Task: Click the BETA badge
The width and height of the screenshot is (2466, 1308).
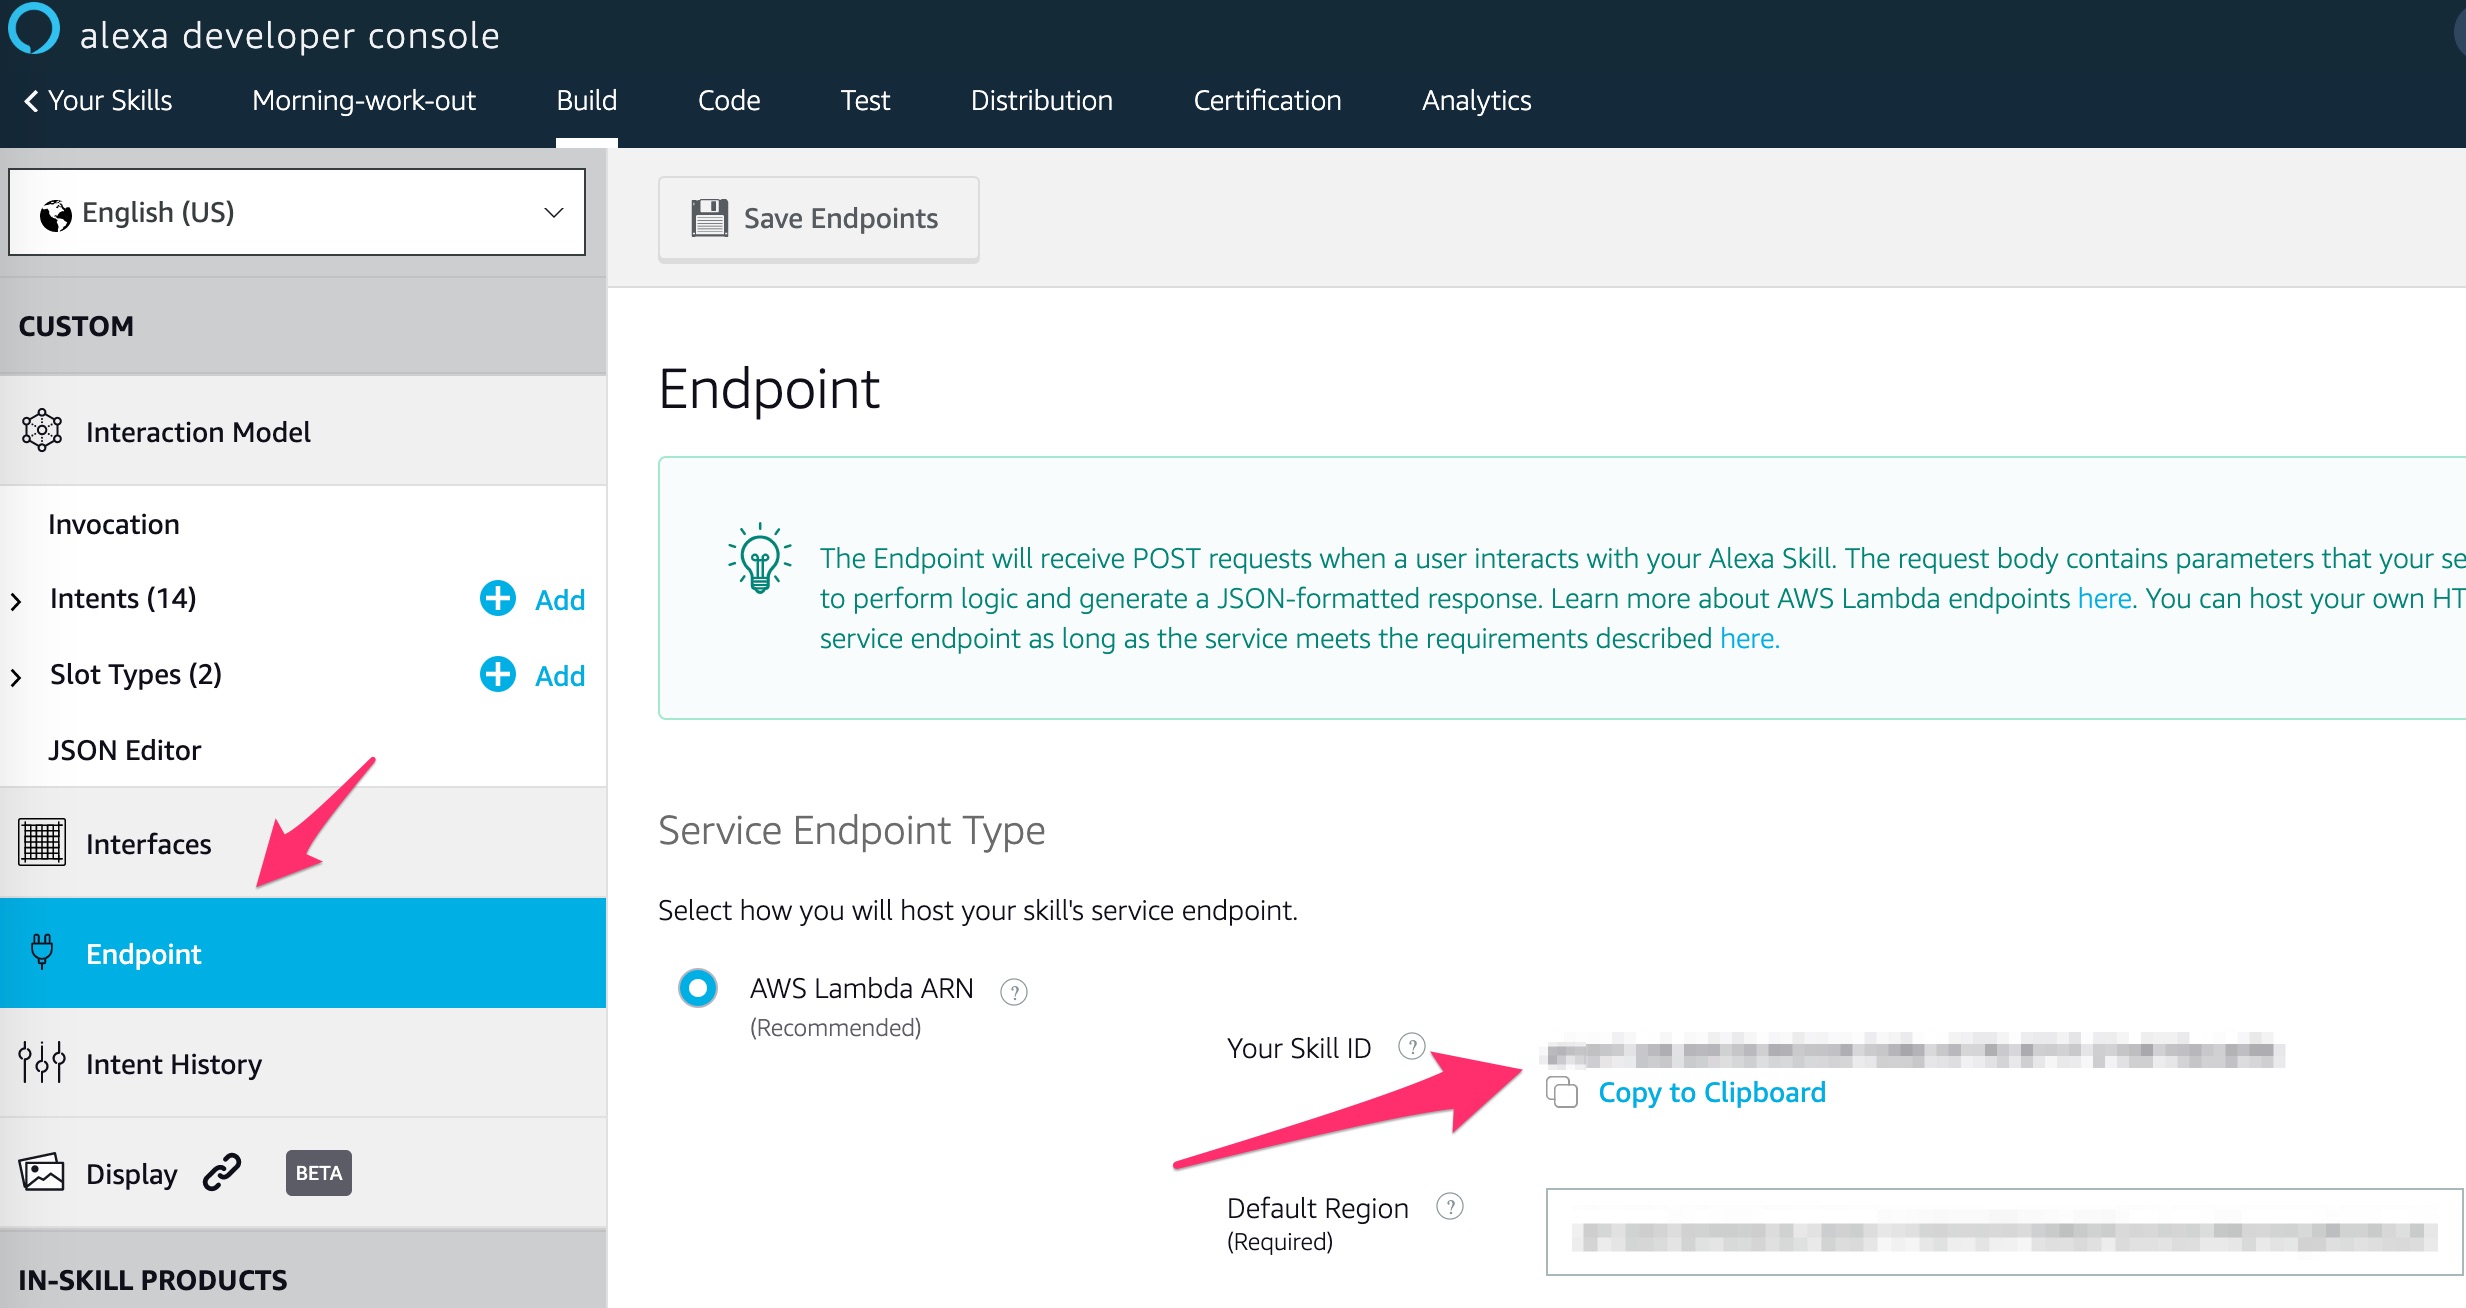Action: [319, 1173]
